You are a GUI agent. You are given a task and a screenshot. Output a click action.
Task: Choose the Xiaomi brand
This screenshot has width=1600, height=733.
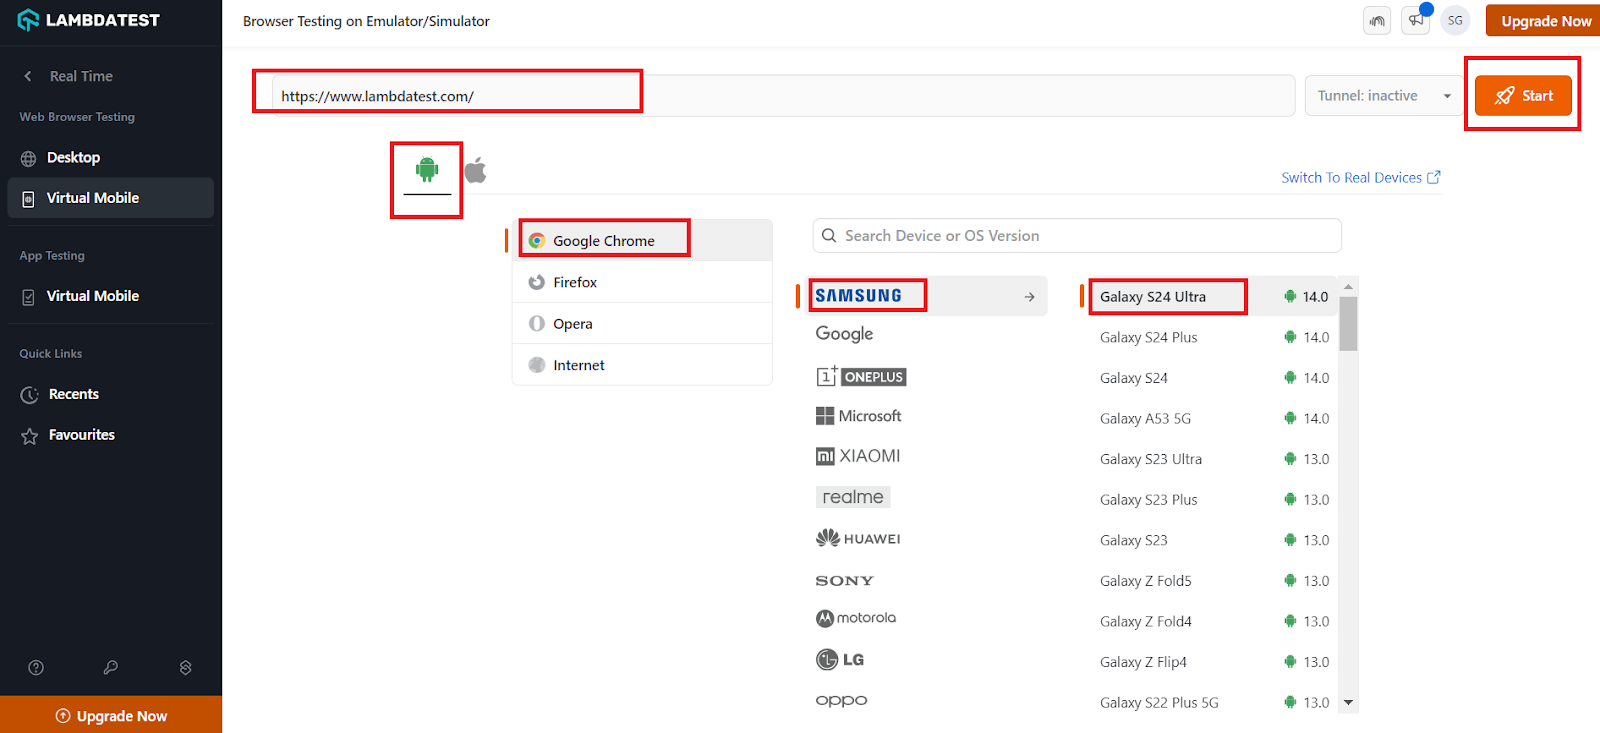point(858,456)
